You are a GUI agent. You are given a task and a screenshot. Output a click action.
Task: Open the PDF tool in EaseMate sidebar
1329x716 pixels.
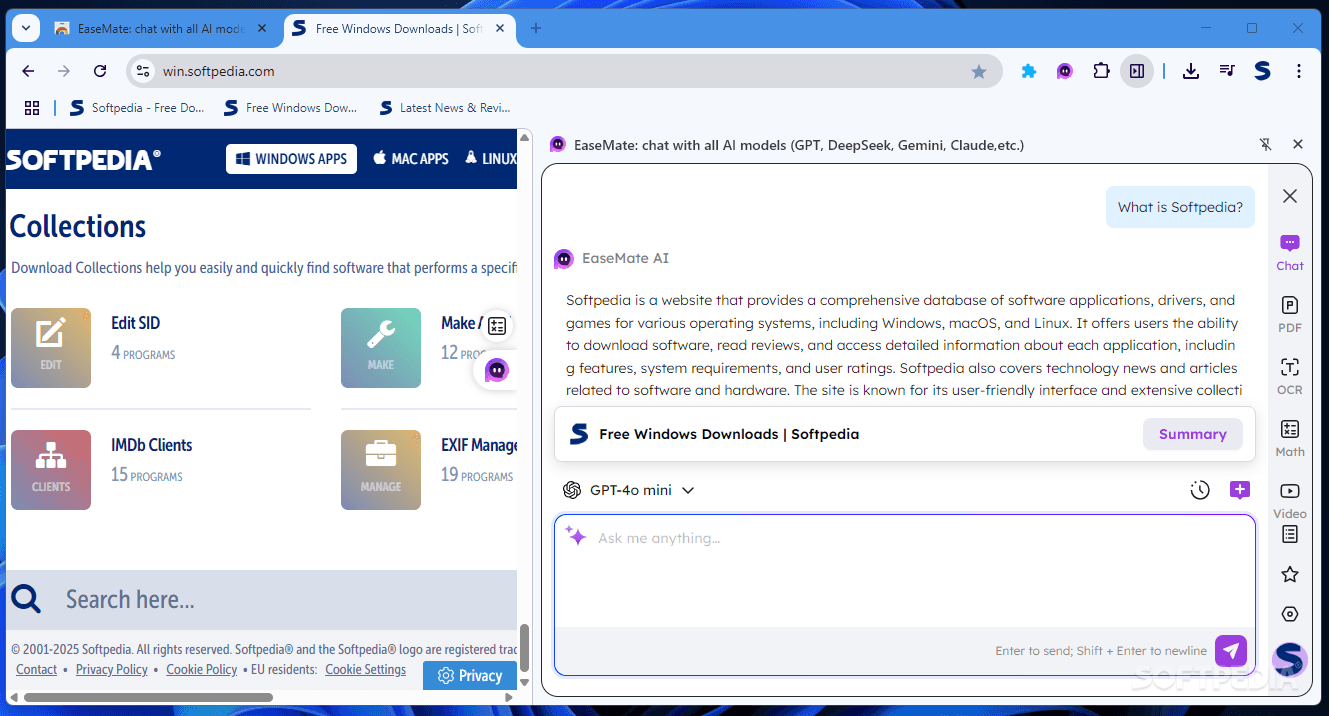coord(1290,314)
